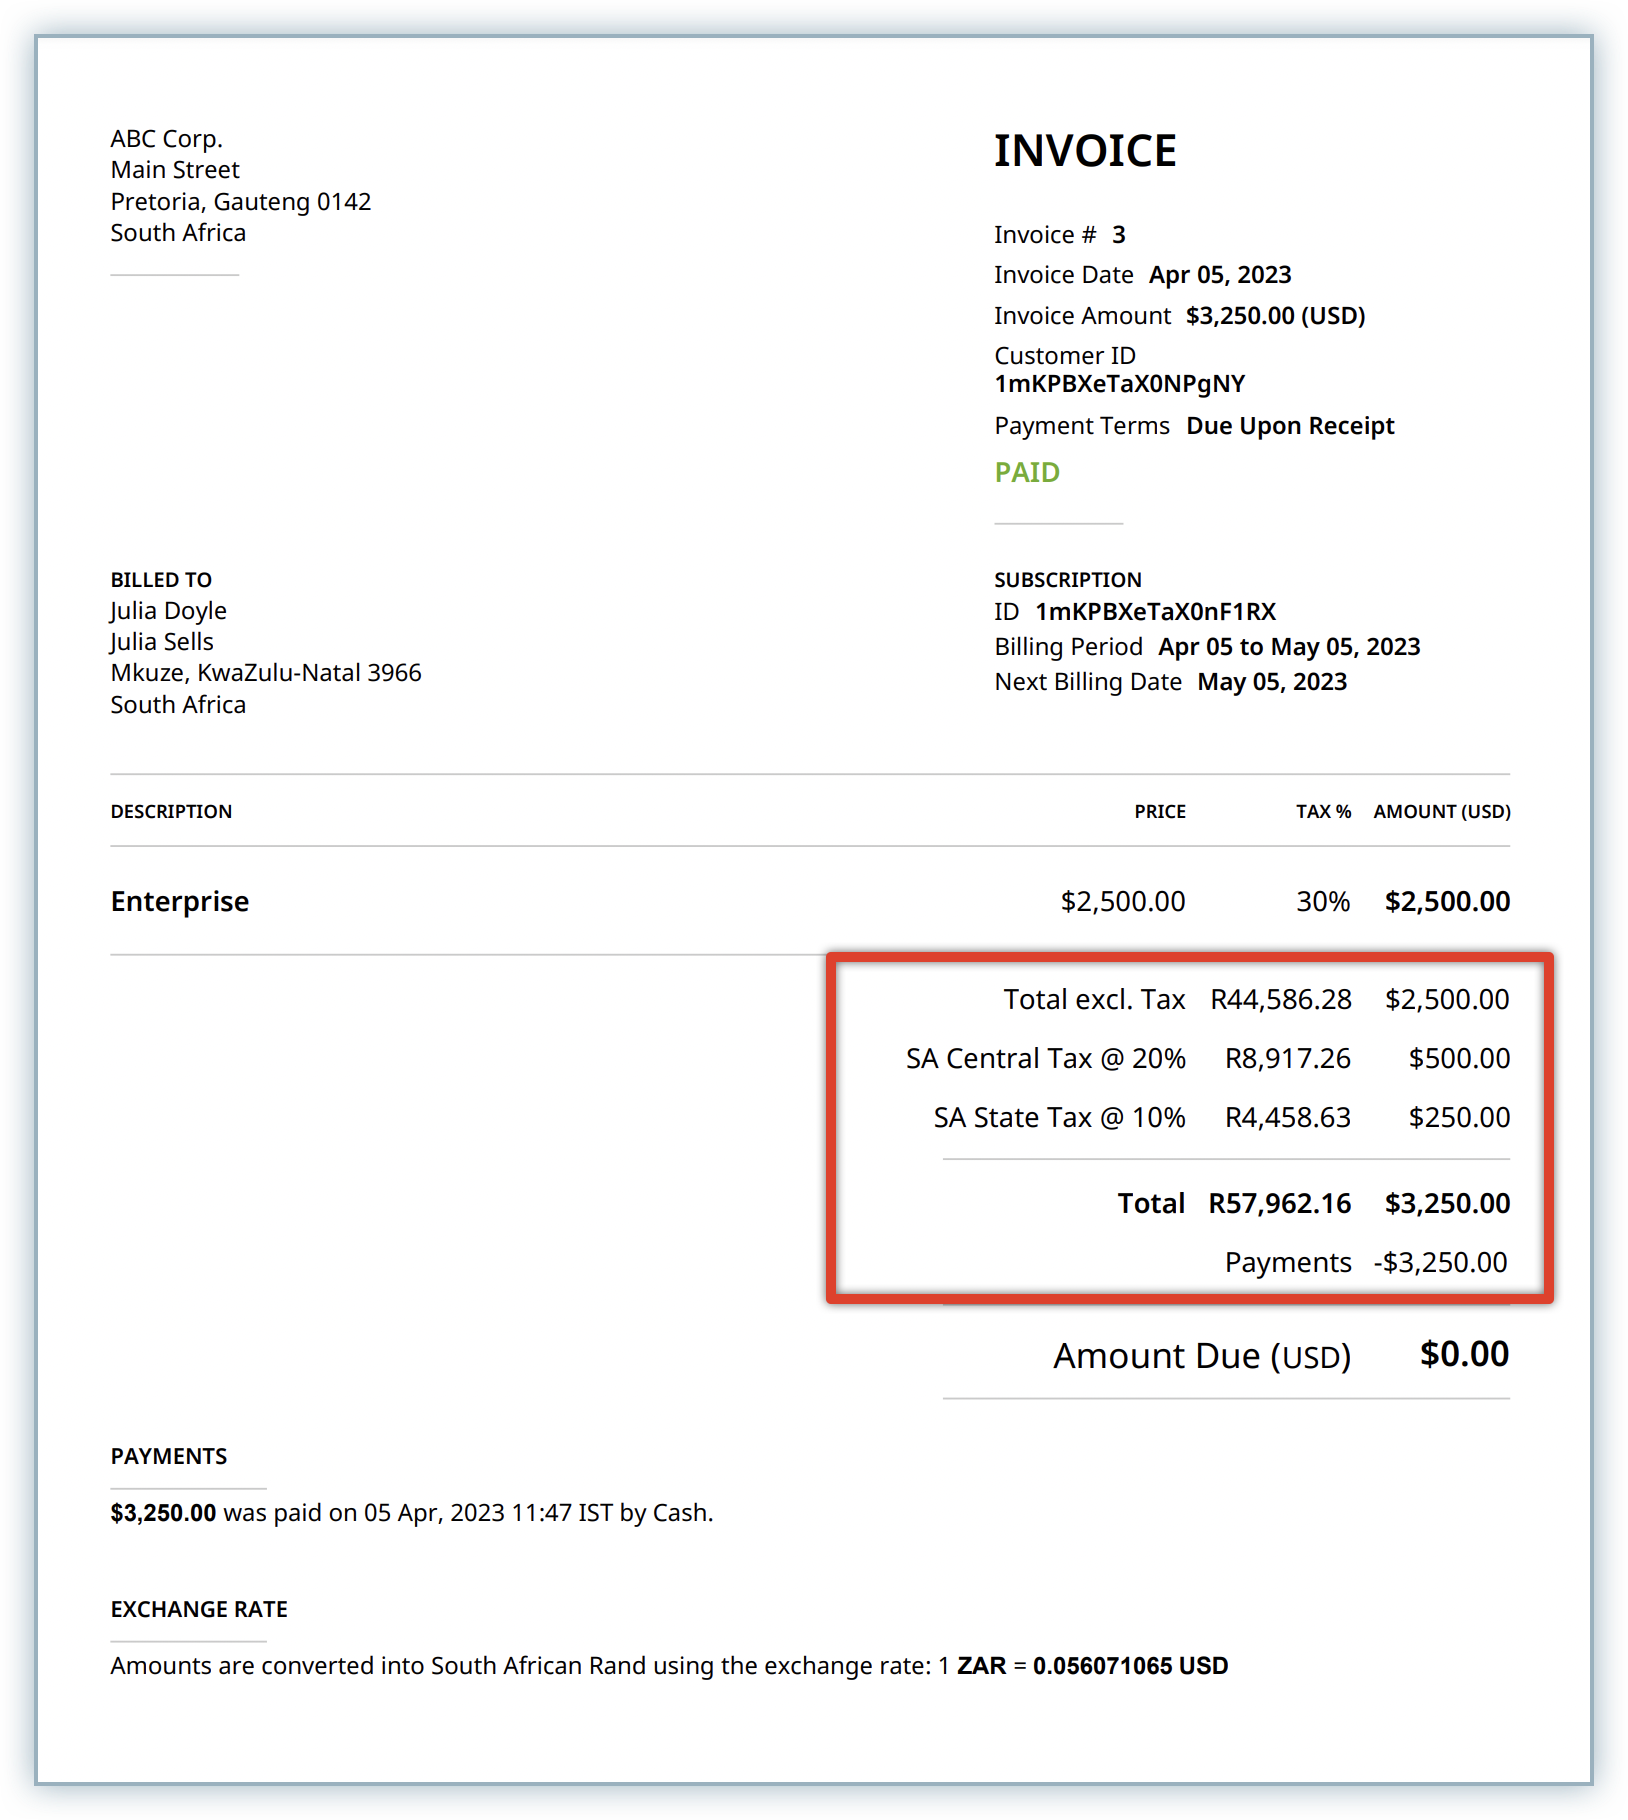1628x1820 pixels.
Task: Select the exchange rate value 0.056071065 USD
Action: pyautogui.click(x=1130, y=1666)
